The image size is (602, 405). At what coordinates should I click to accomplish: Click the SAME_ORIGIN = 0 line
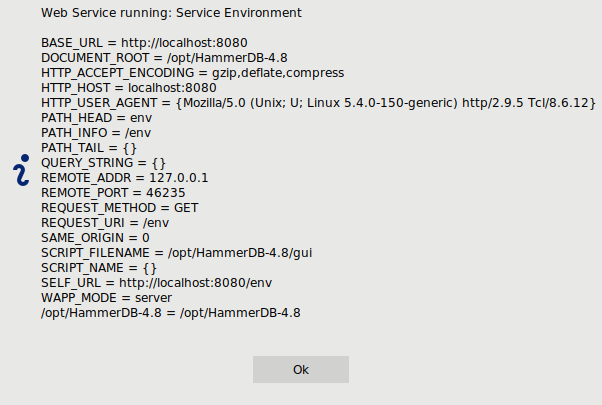(95, 237)
